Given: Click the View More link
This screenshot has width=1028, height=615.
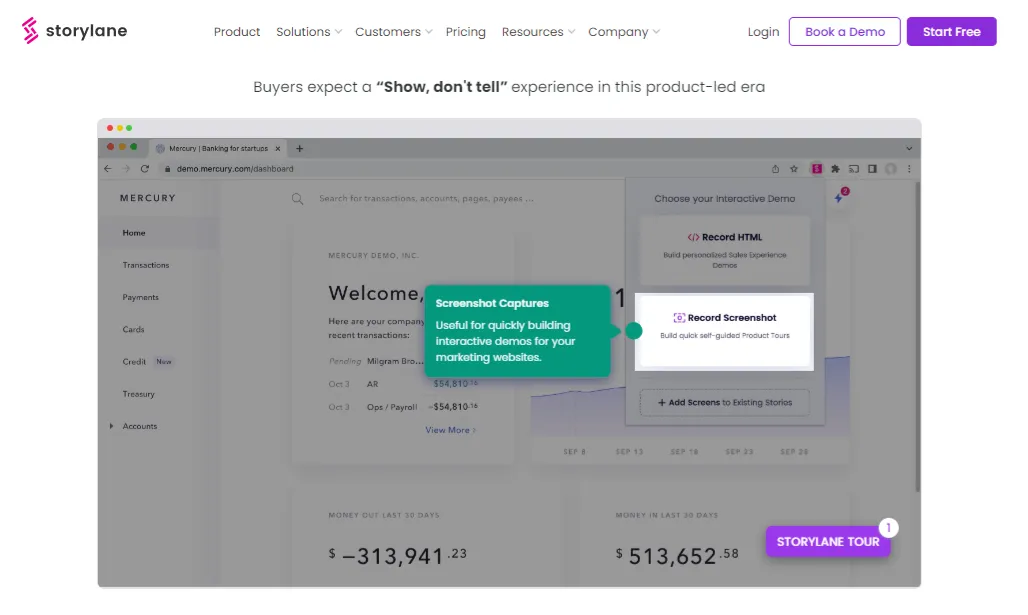Looking at the screenshot, I should pyautogui.click(x=450, y=430).
